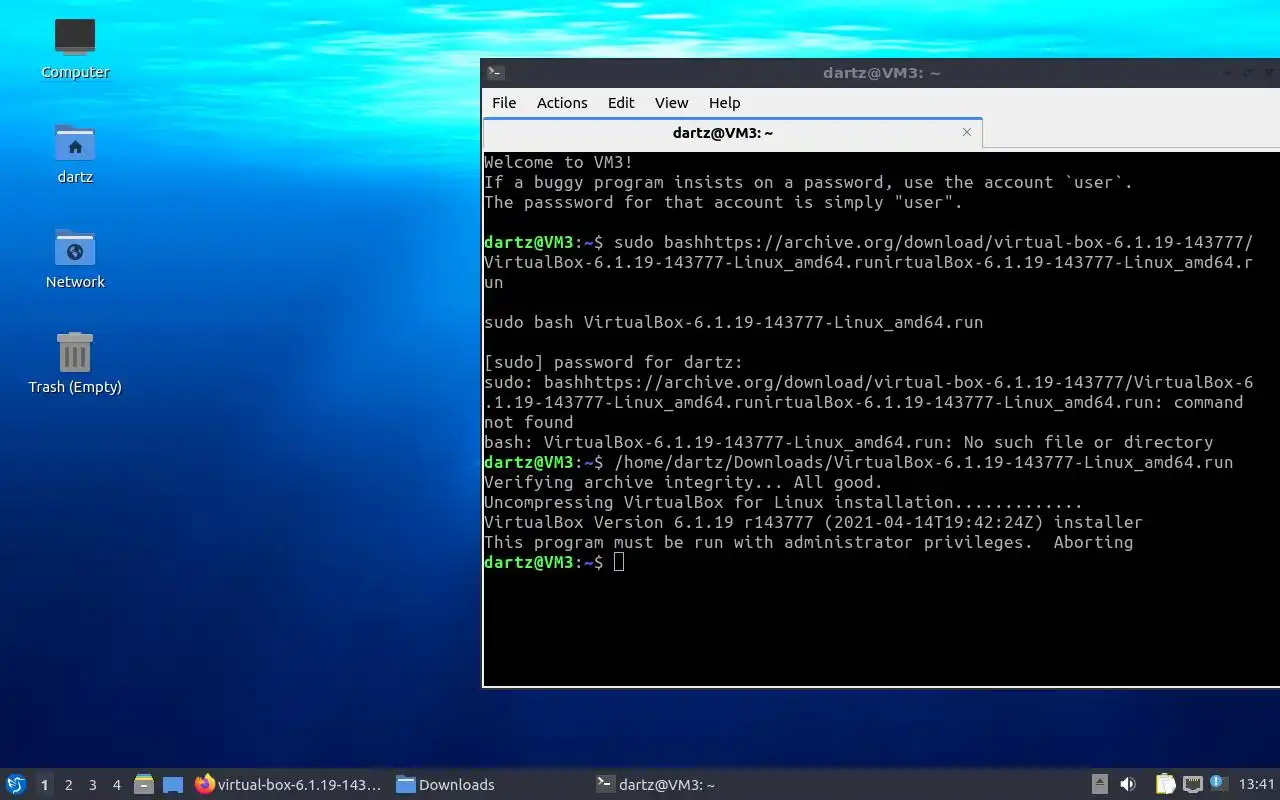Launch the file manager quick-launch icon

tap(144, 785)
